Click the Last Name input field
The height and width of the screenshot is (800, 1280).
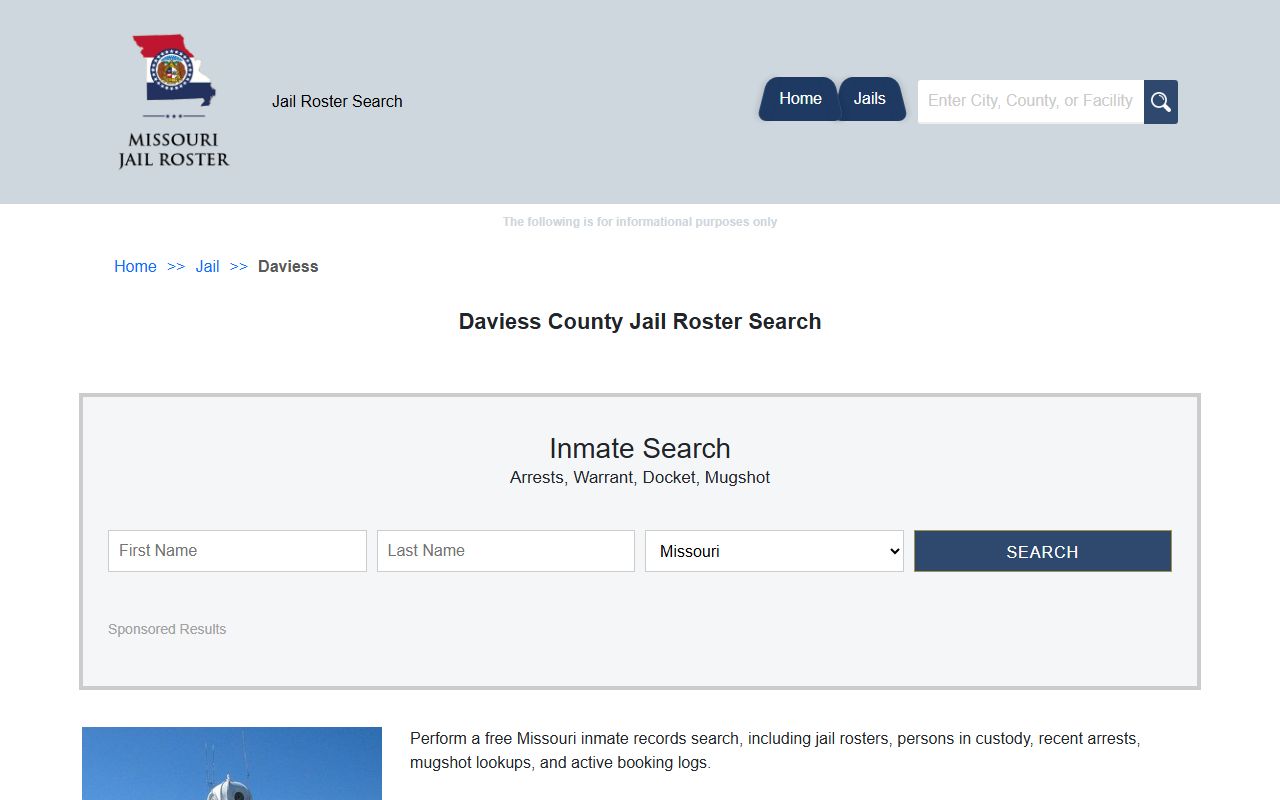tap(506, 551)
